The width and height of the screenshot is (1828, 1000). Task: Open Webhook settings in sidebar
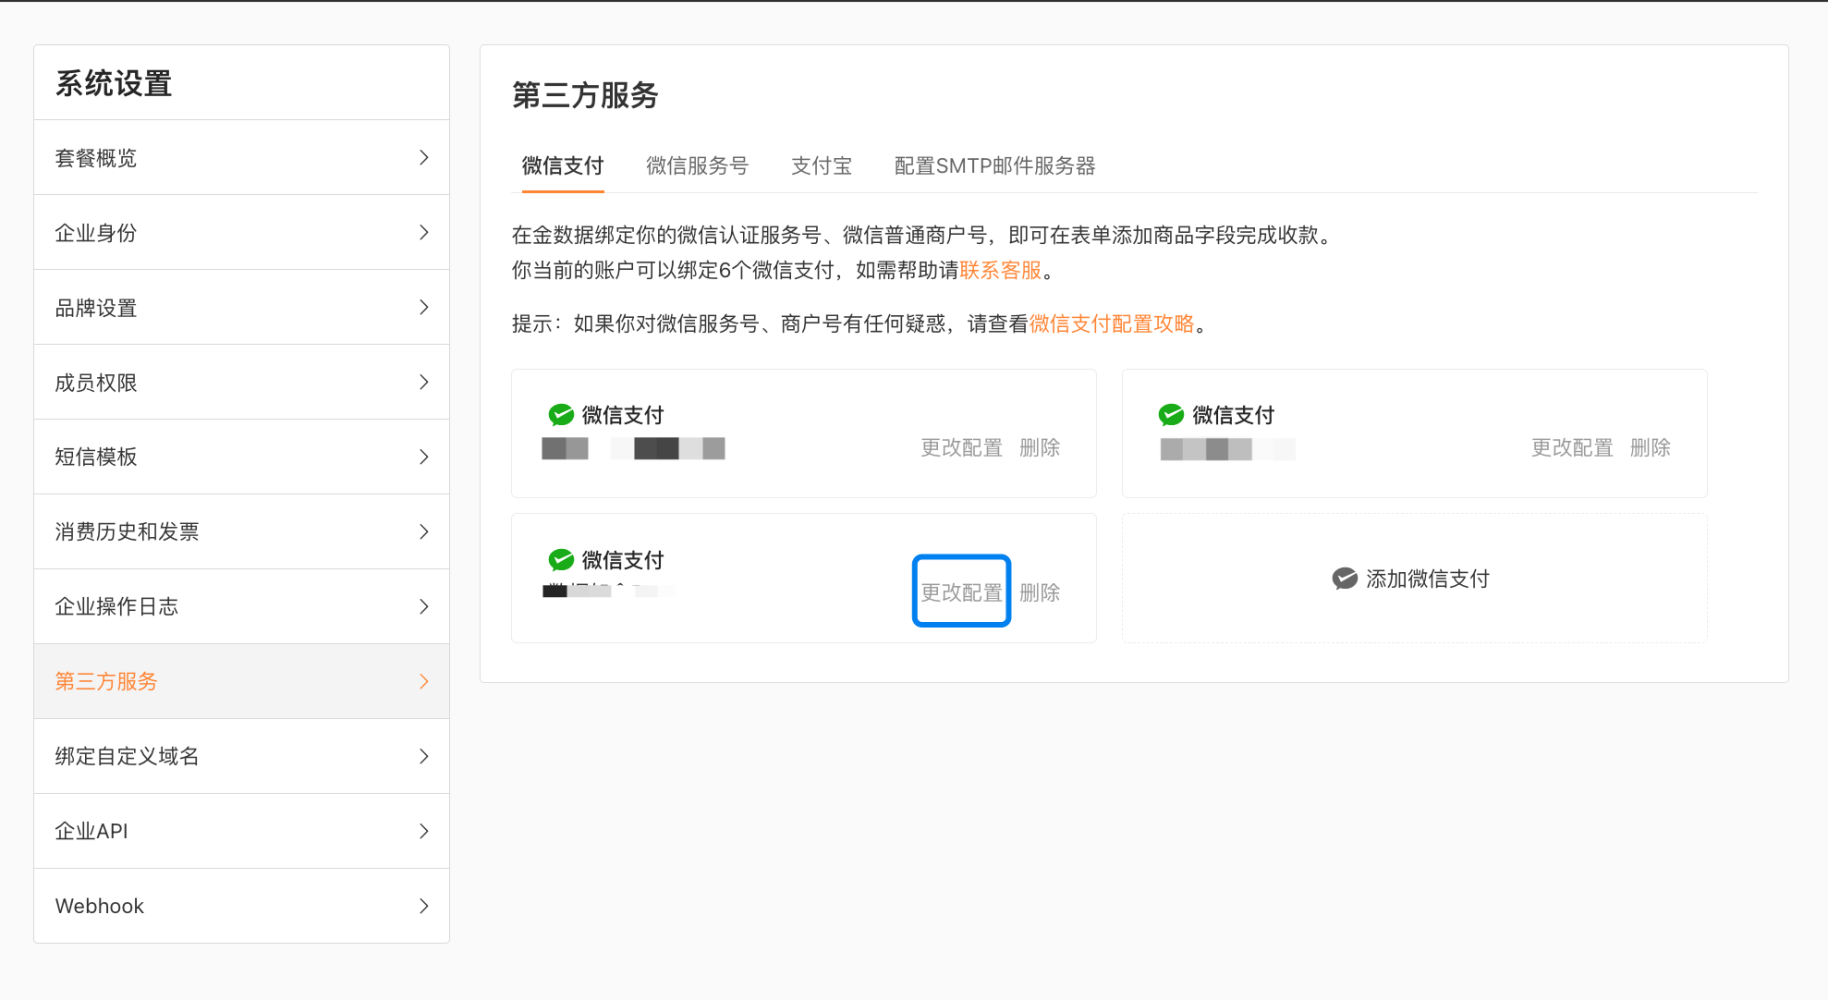tap(241, 906)
